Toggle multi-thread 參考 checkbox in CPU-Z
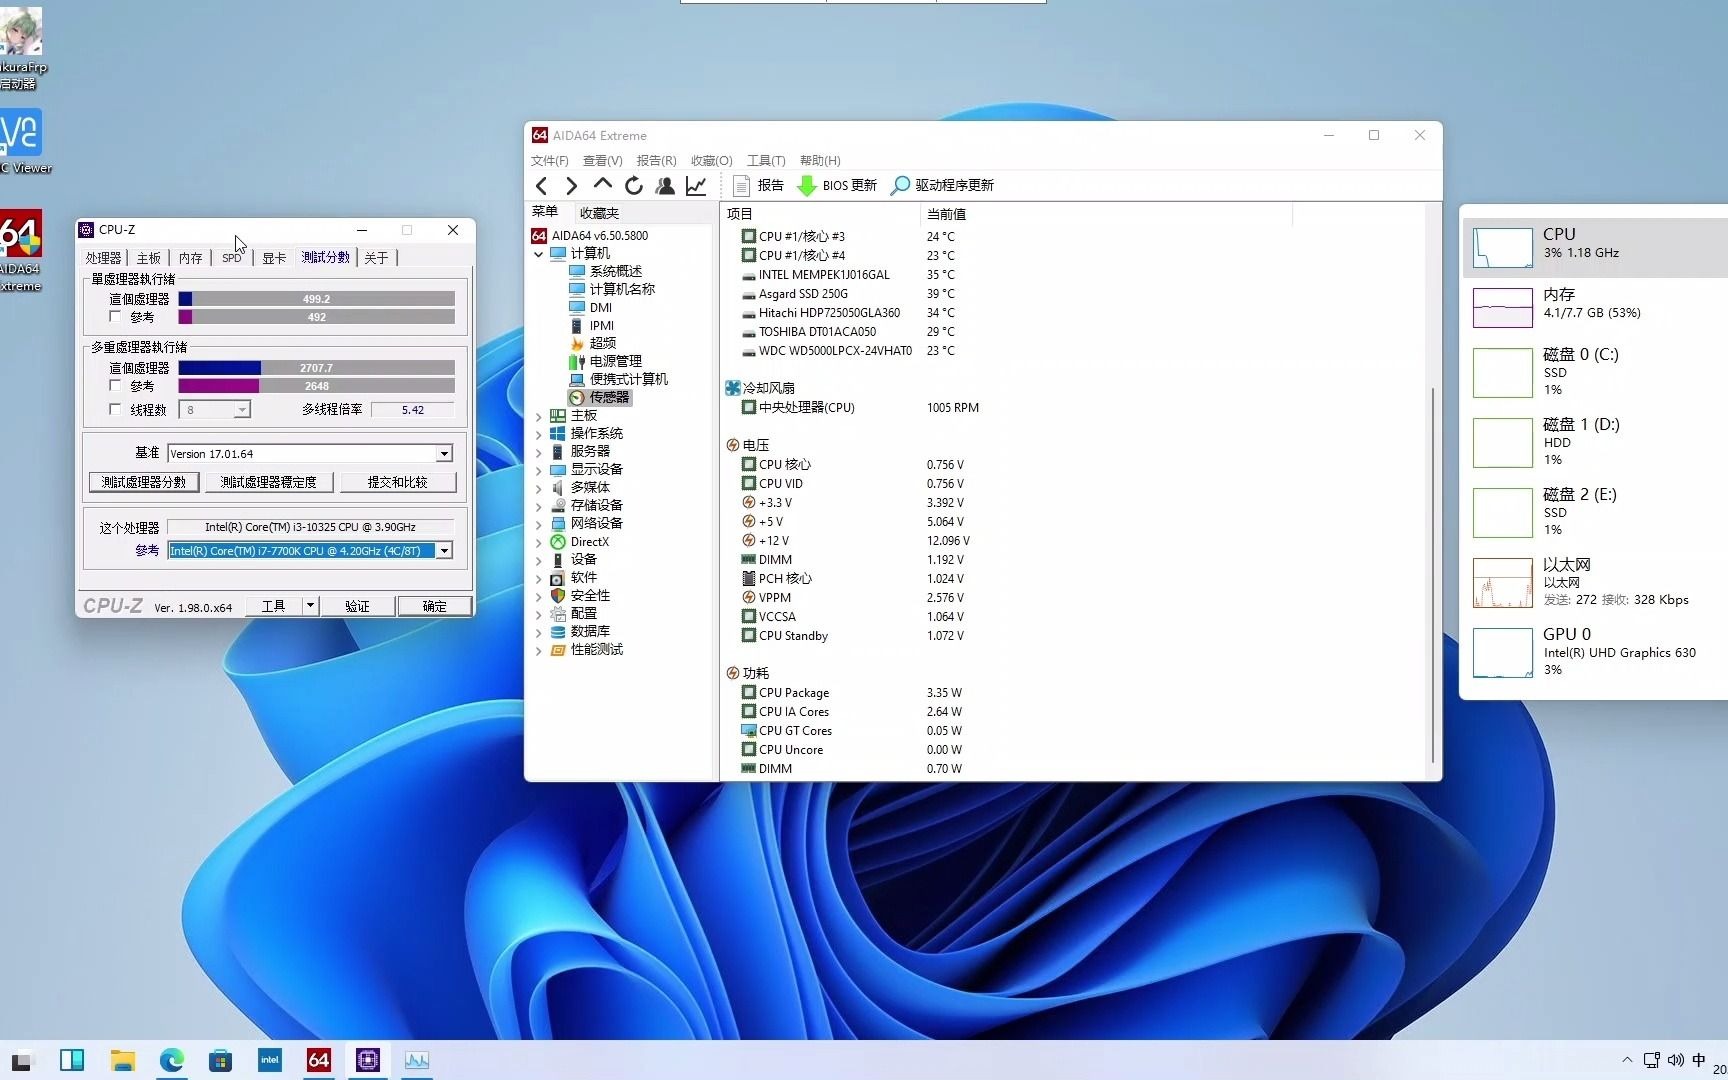 click(115, 386)
